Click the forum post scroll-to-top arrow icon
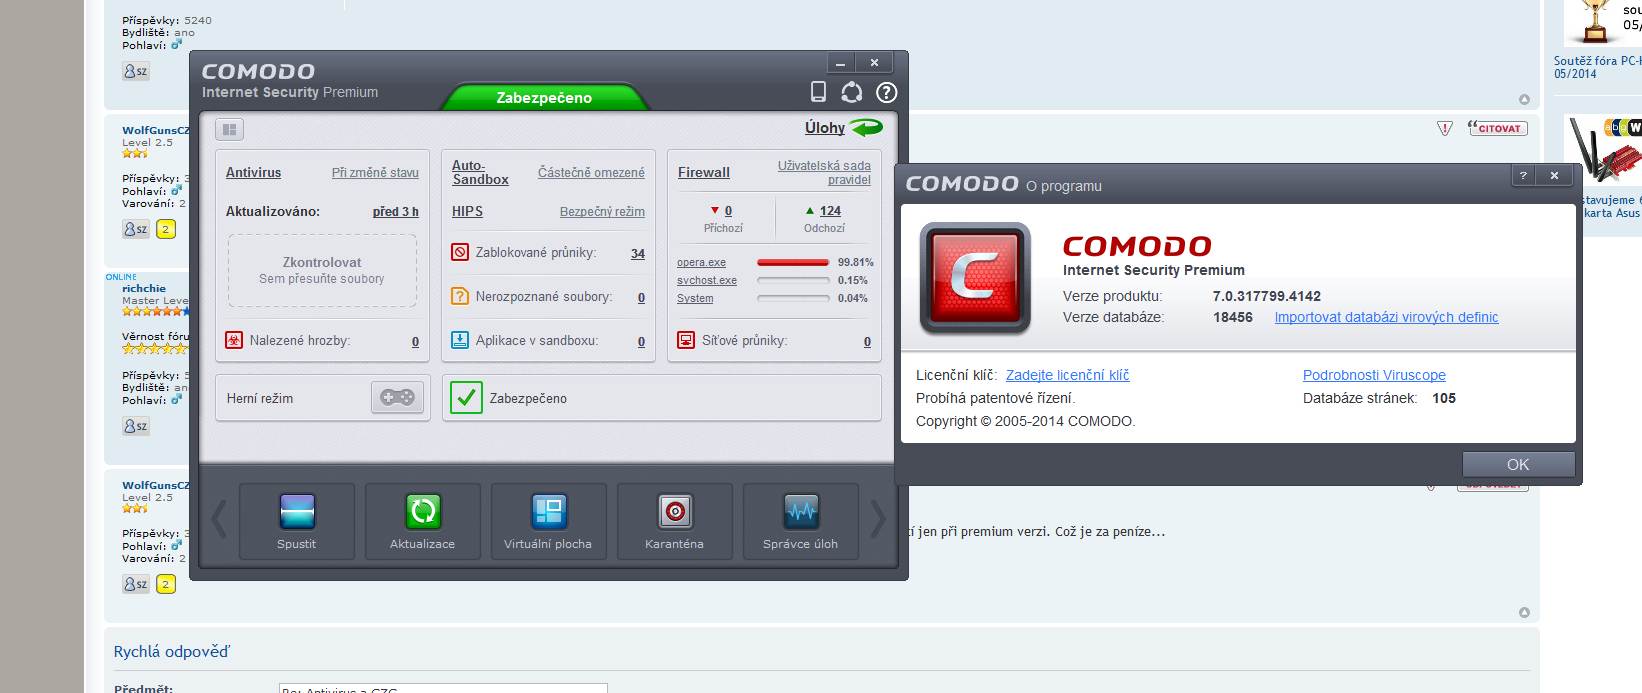Viewport: 1642px width, 693px height. pos(1524,99)
